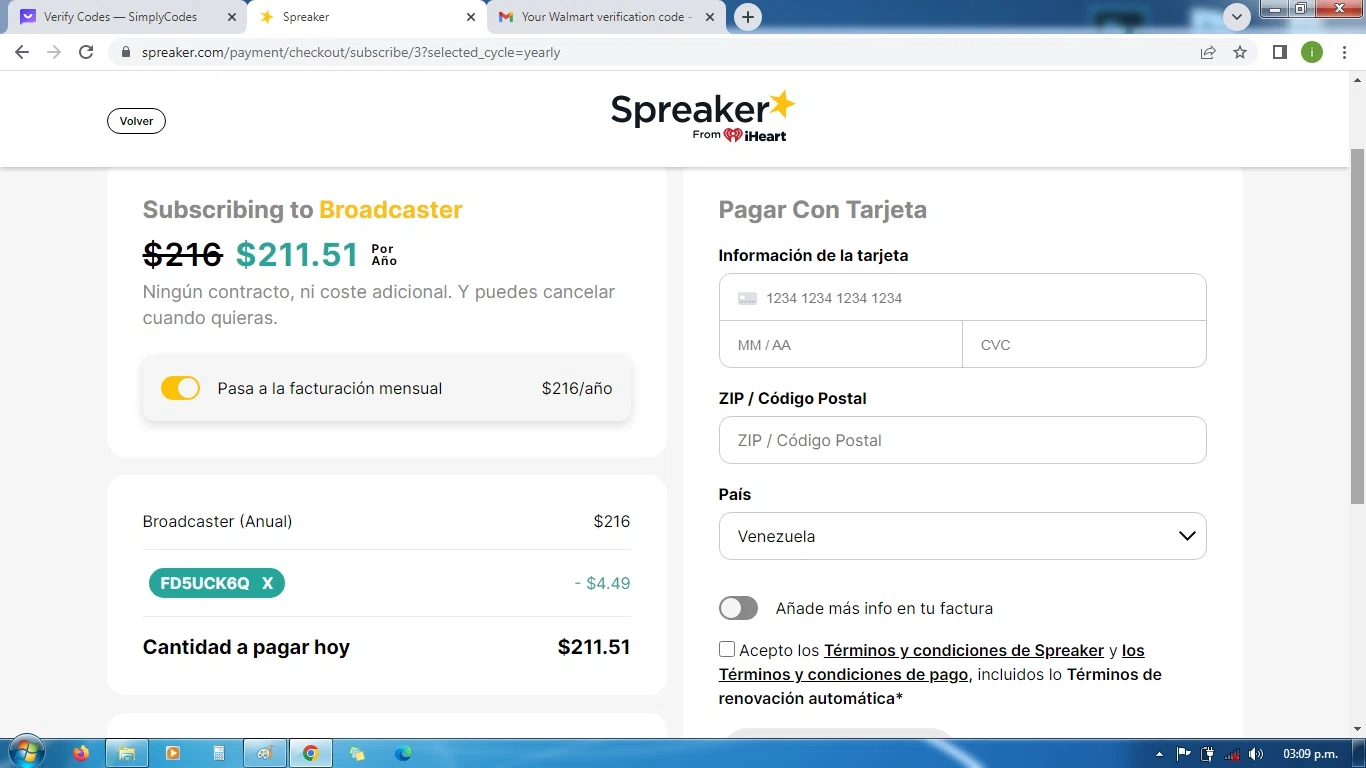Close the Verify Codes SimplyCodes tab
The image size is (1366, 768).
[232, 17]
